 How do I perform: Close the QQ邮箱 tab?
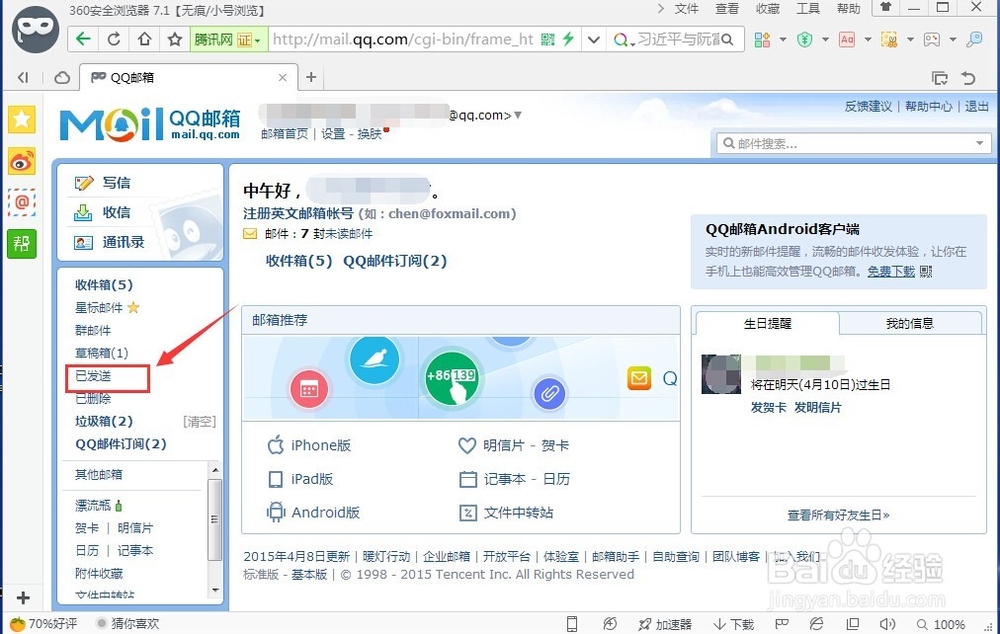pos(283,77)
